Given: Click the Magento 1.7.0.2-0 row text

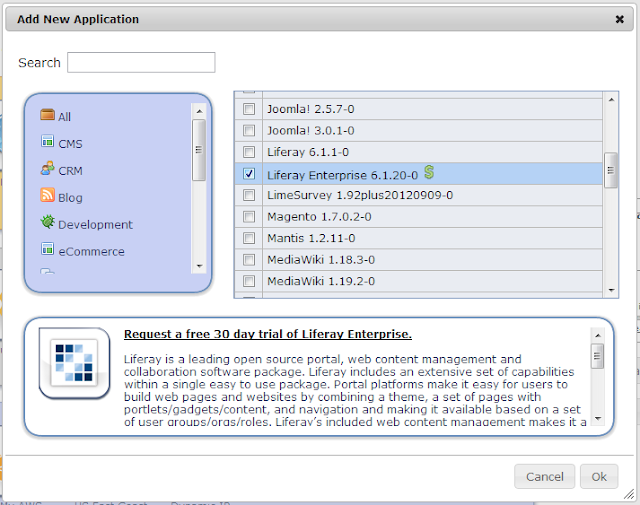Looking at the screenshot, I should tap(319, 217).
